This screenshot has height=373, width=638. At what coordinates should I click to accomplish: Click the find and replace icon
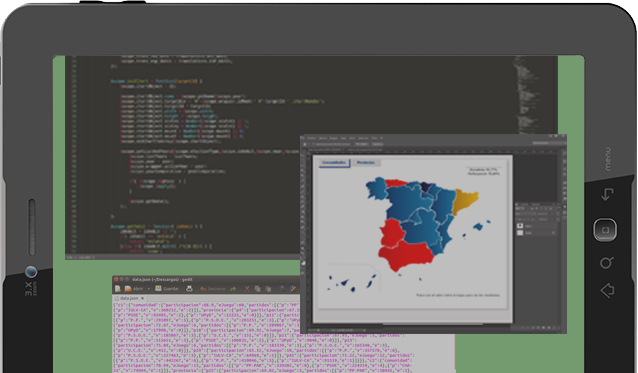click(x=293, y=289)
